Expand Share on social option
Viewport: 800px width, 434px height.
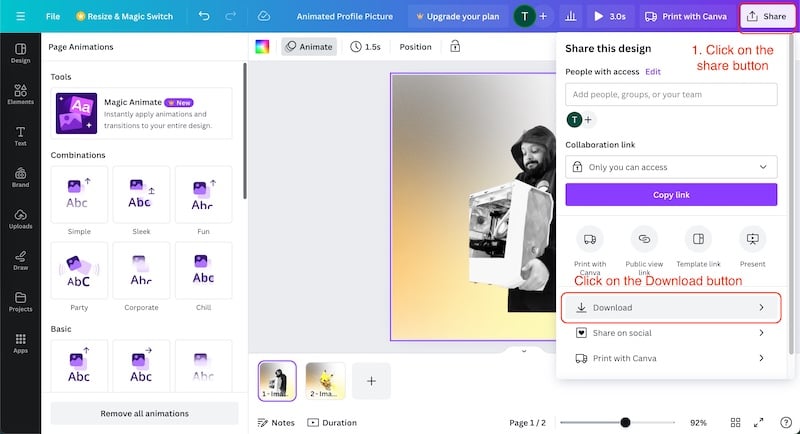pos(671,333)
